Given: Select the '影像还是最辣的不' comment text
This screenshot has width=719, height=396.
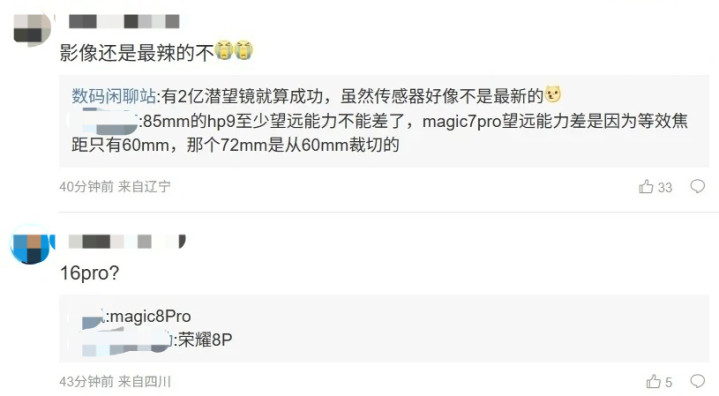Looking at the screenshot, I should (137, 53).
